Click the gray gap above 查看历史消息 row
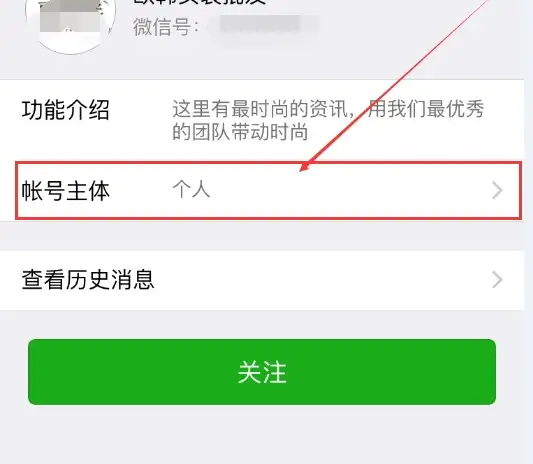Image resolution: width=533 pixels, height=464 pixels. coord(262,236)
